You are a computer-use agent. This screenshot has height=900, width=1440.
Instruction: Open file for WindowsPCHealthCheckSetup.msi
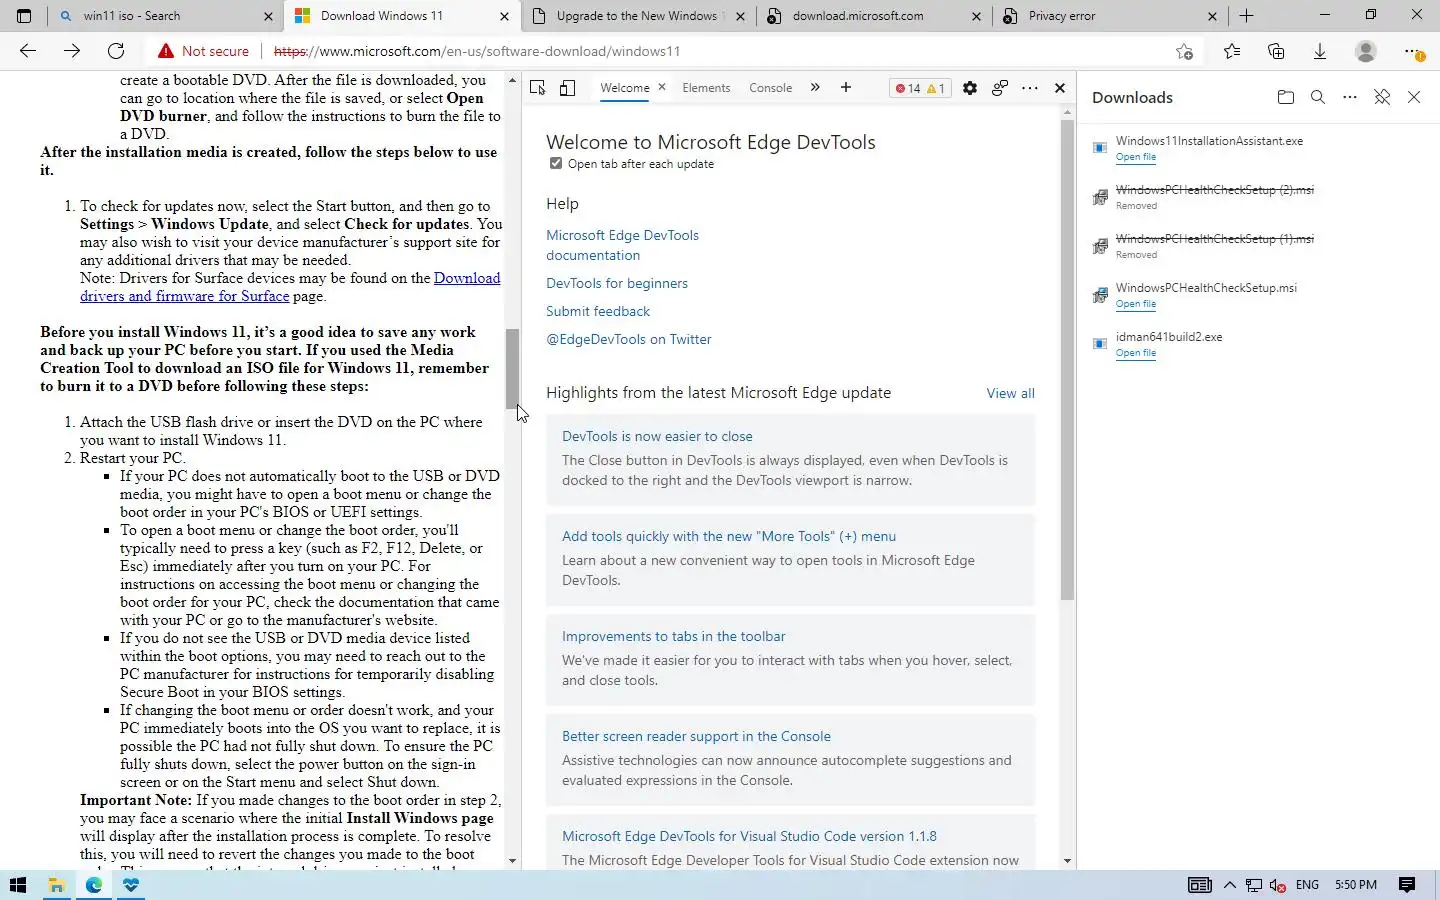coord(1135,304)
